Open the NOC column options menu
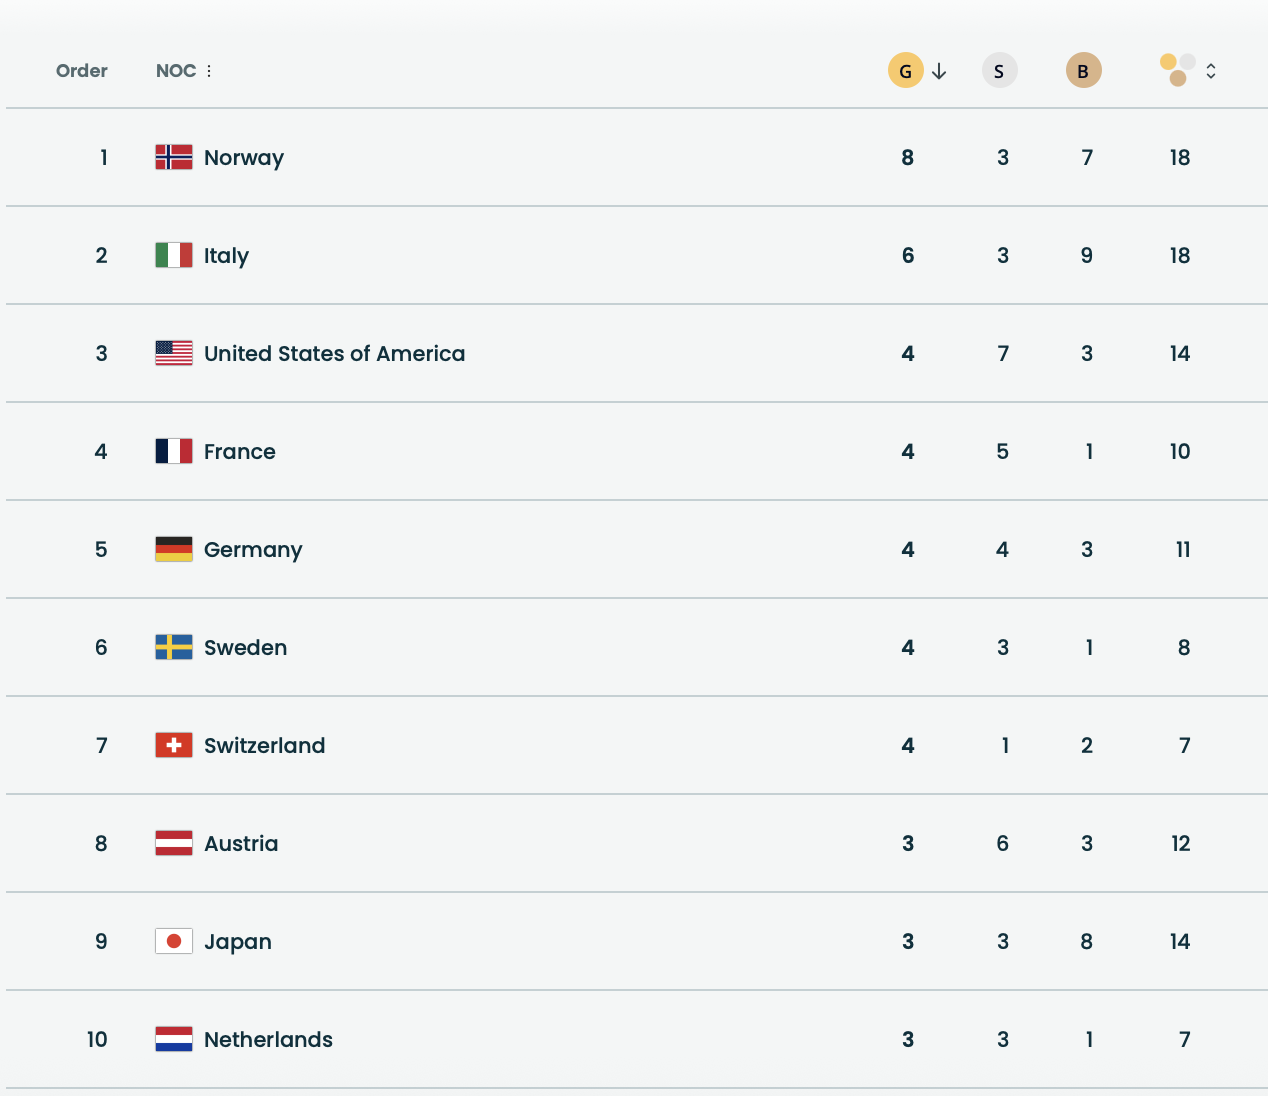The width and height of the screenshot is (1268, 1096). point(209,71)
